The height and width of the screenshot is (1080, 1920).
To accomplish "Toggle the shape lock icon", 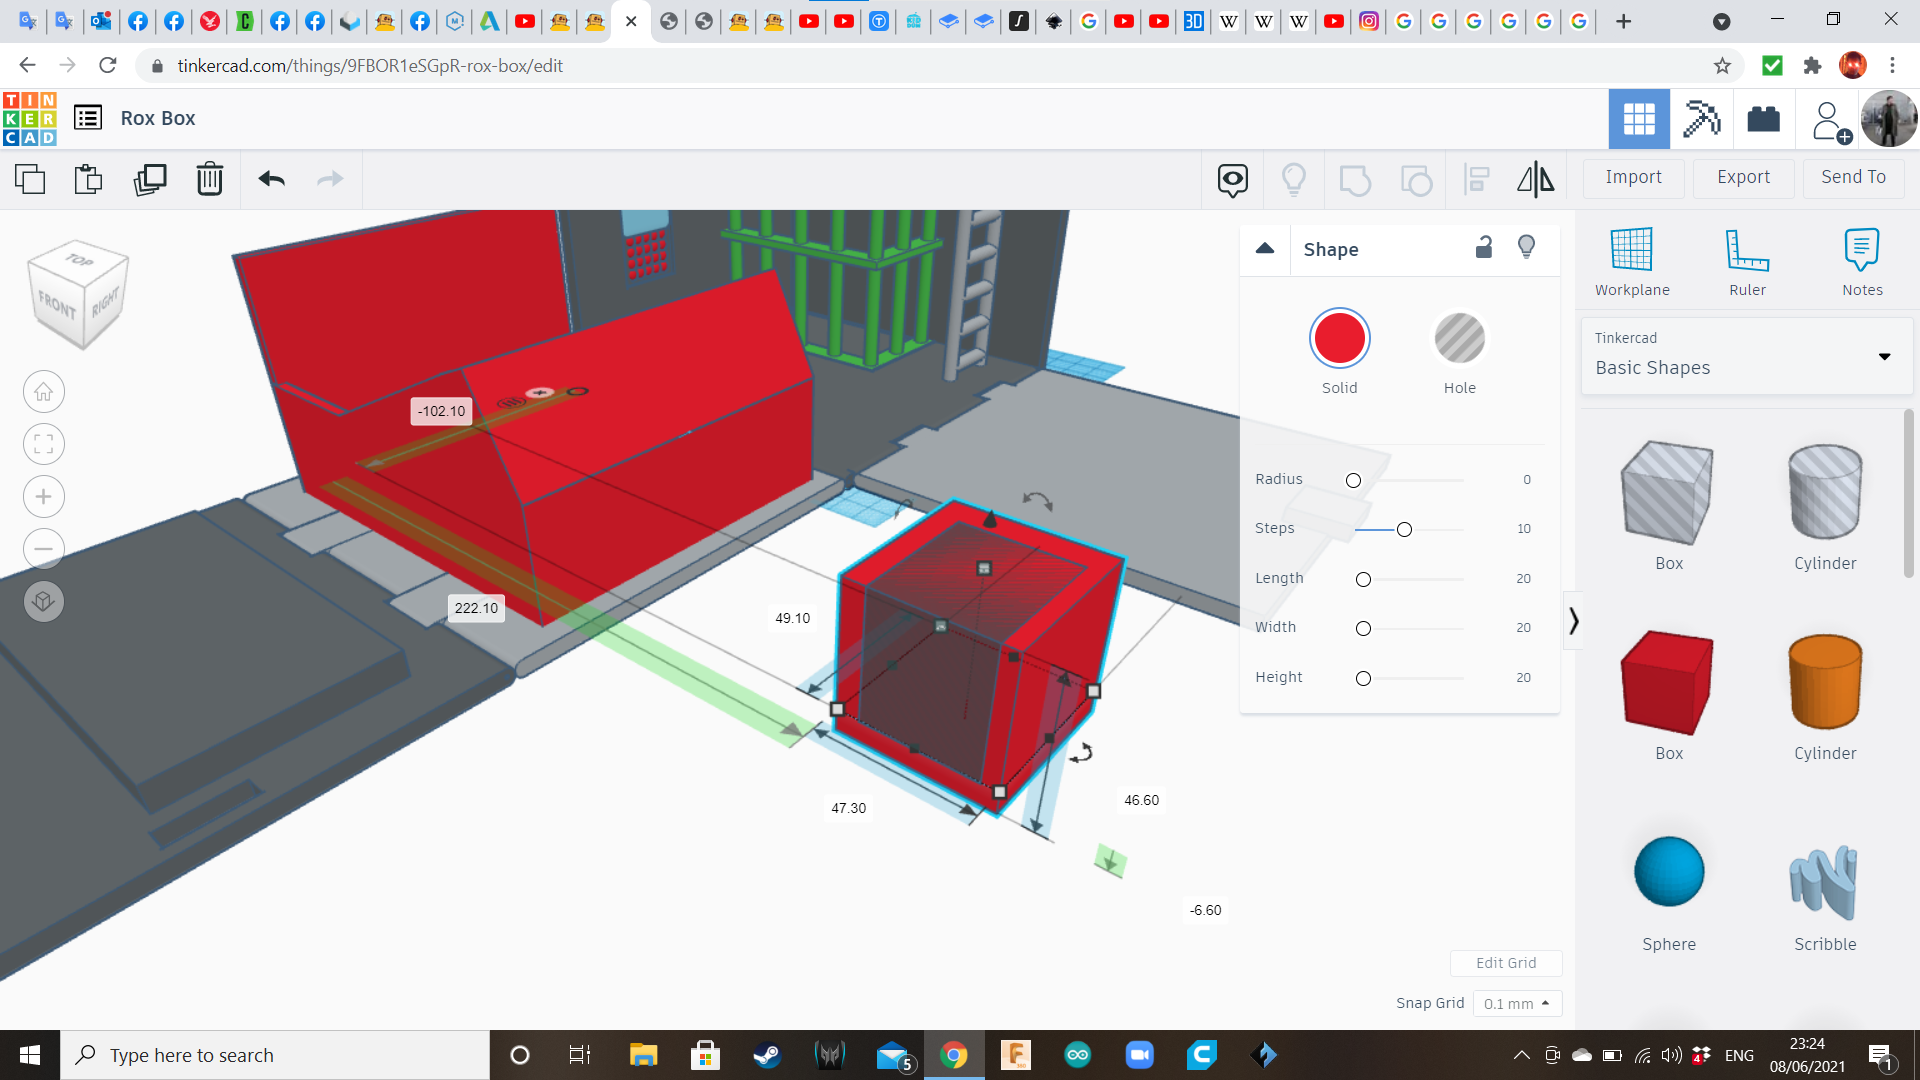I will 1484,247.
